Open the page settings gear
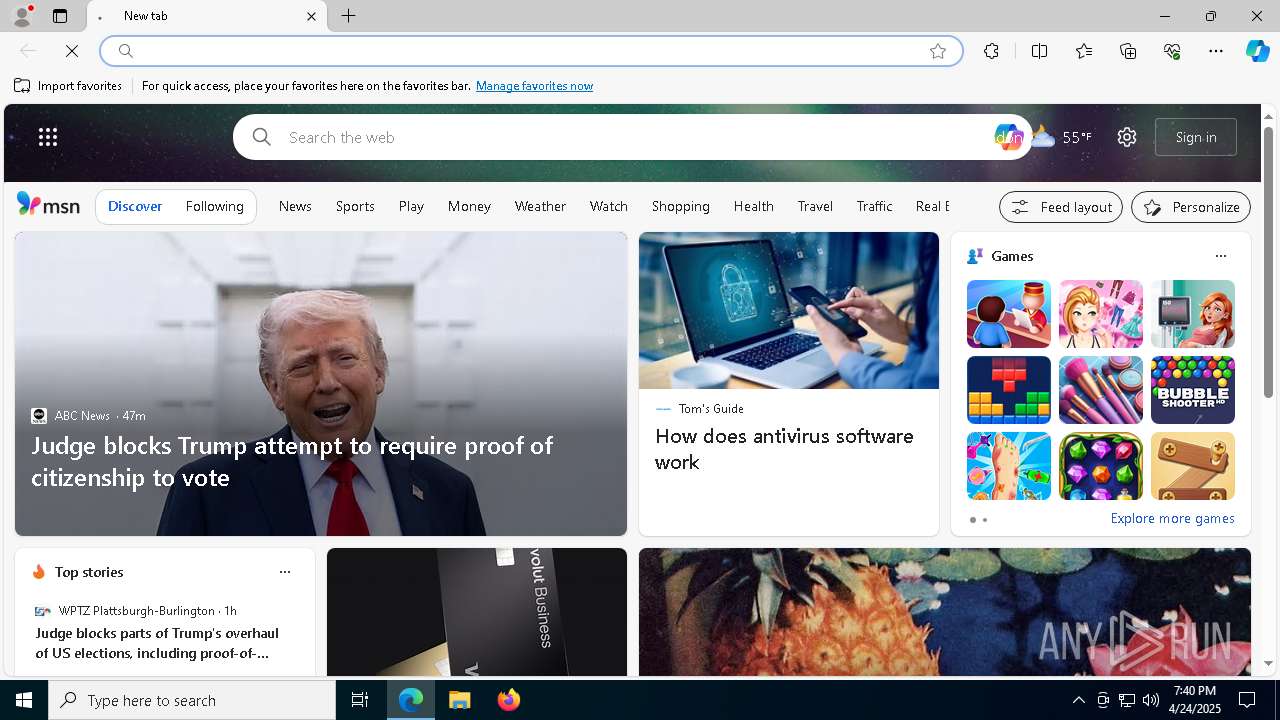Image resolution: width=1280 pixels, height=720 pixels. [x=1127, y=137]
